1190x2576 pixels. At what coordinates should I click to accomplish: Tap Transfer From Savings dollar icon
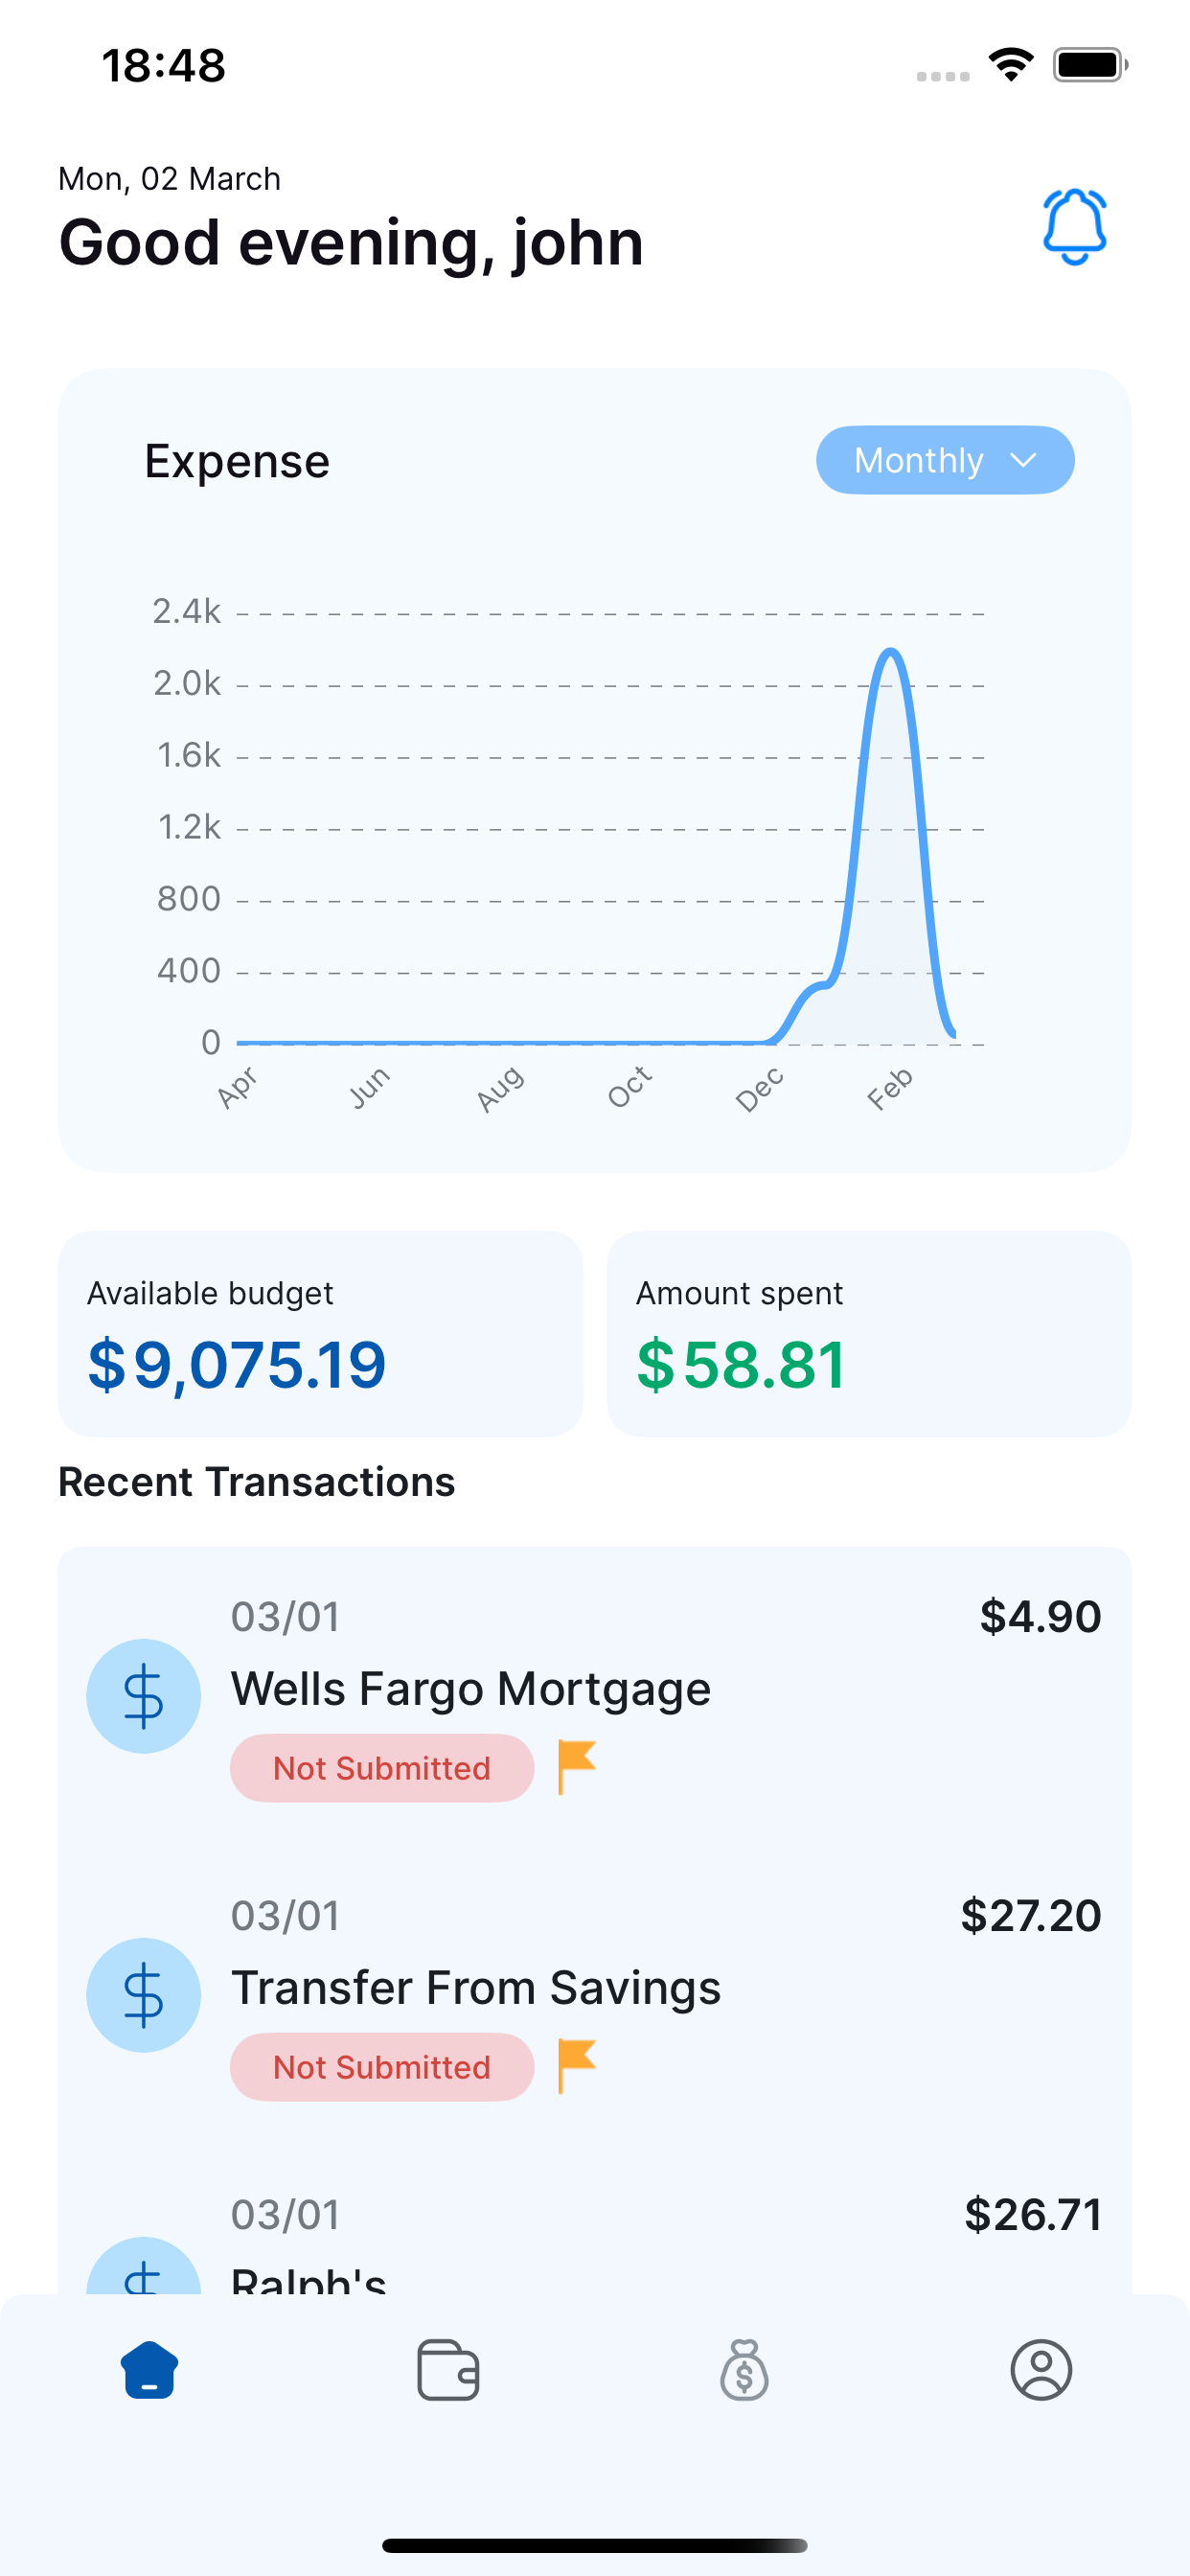[x=143, y=1994]
